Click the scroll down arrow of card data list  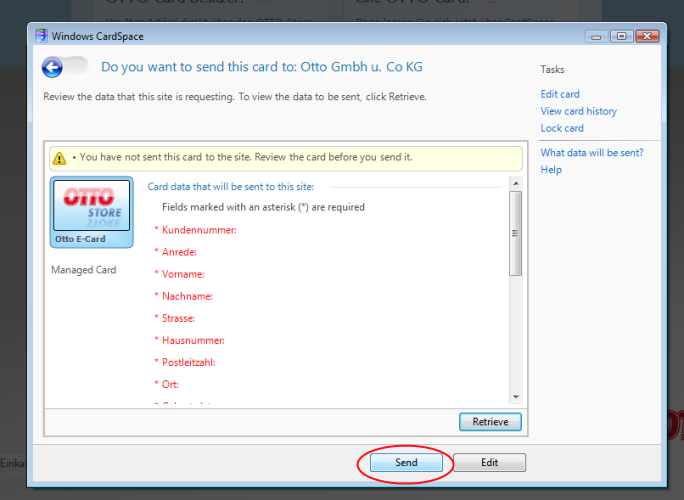pos(516,397)
